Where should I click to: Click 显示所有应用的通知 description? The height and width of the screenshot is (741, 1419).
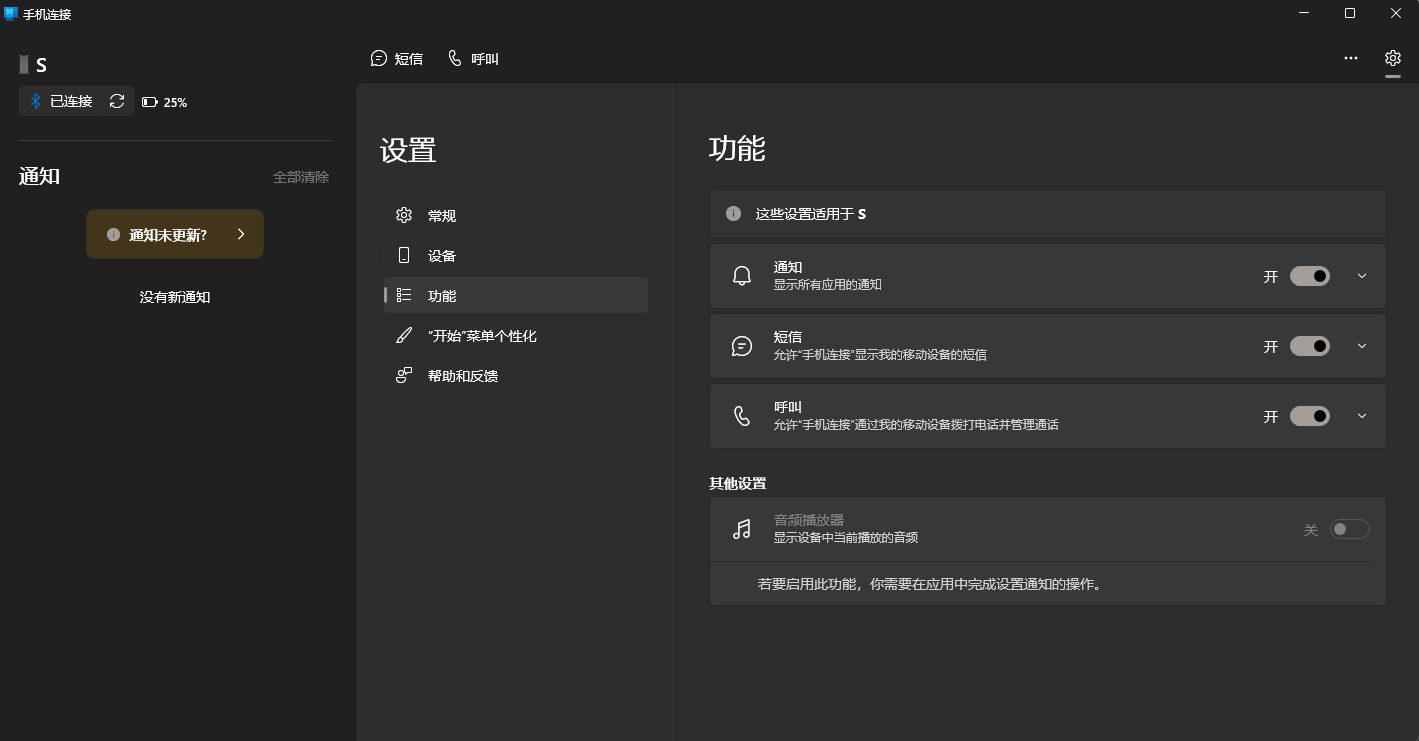[828, 285]
